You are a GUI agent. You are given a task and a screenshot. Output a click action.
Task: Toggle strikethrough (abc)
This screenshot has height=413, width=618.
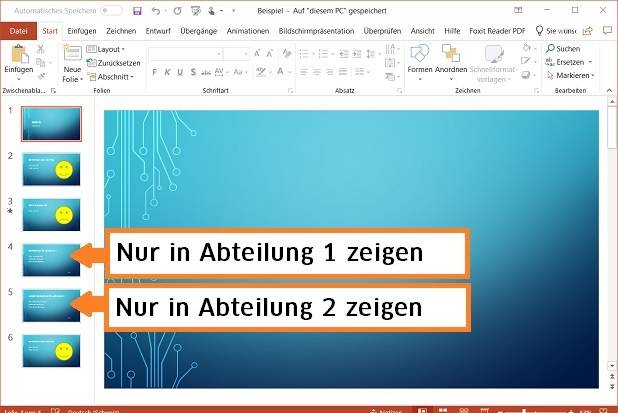click(x=206, y=73)
